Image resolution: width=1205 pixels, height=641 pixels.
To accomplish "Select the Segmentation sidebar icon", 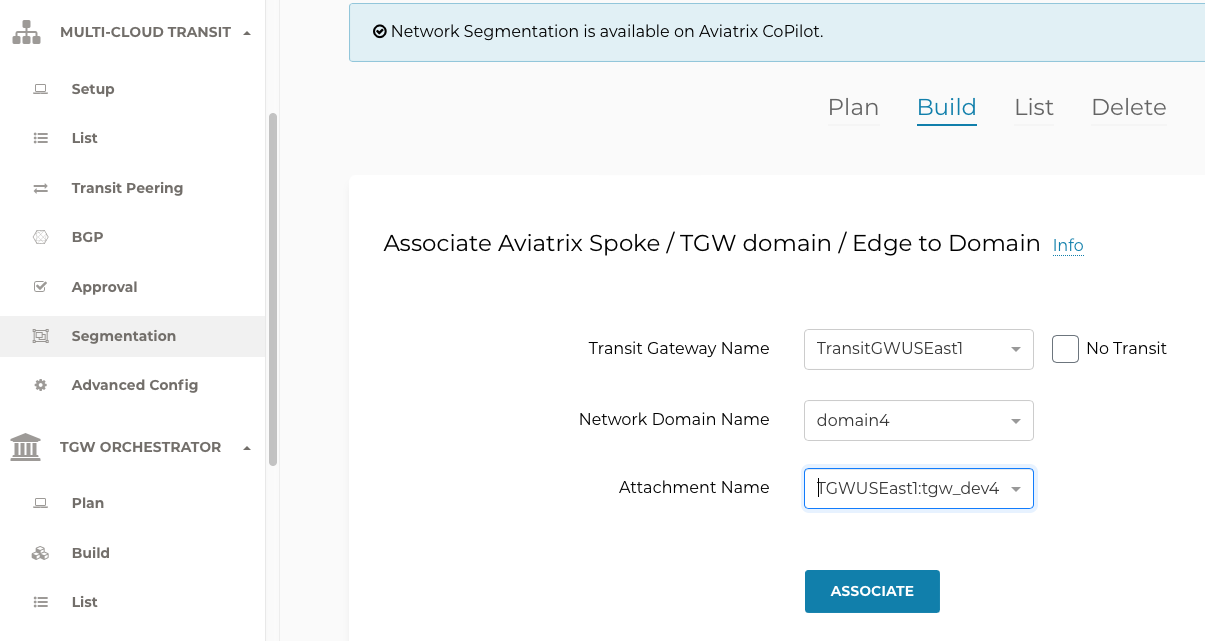I will (40, 336).
